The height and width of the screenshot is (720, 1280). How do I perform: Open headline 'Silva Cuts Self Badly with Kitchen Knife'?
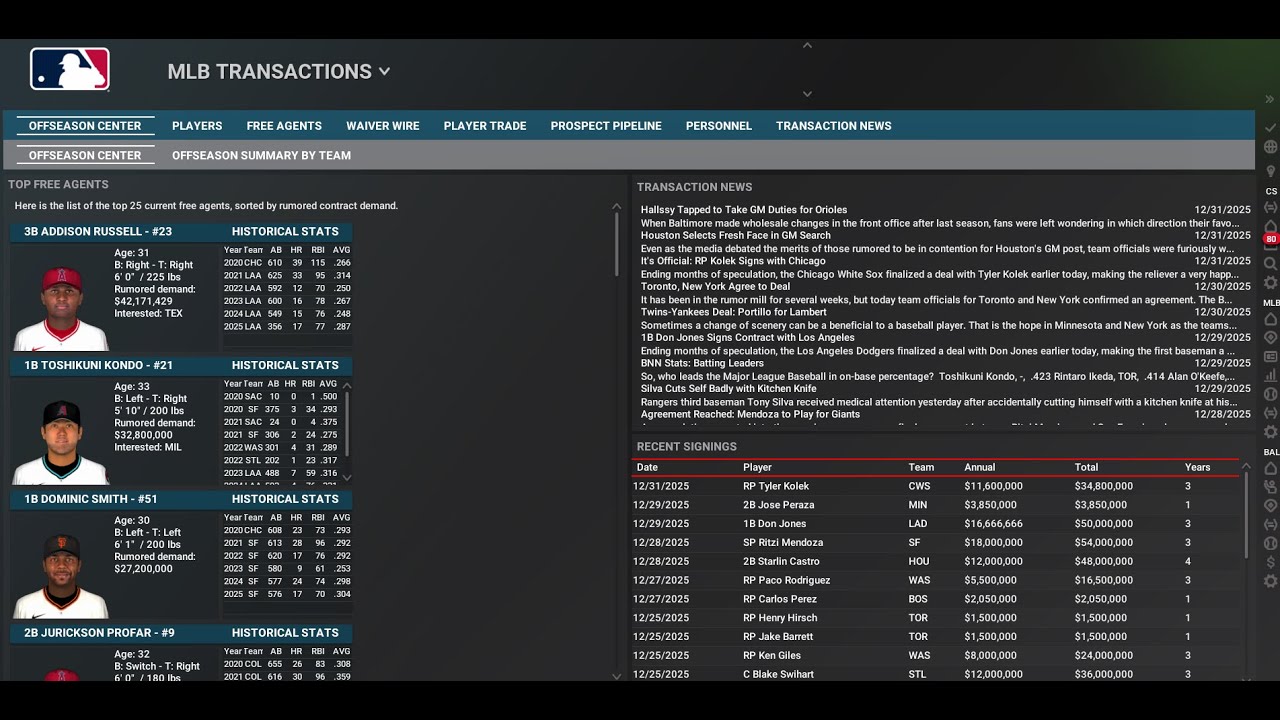(729, 389)
